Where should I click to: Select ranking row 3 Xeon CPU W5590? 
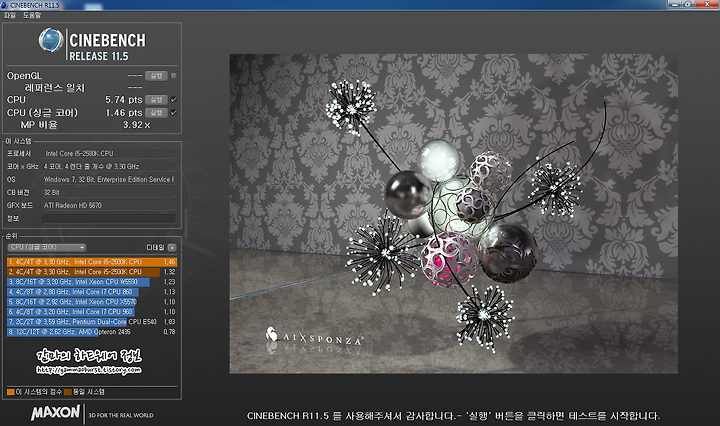pos(92,282)
